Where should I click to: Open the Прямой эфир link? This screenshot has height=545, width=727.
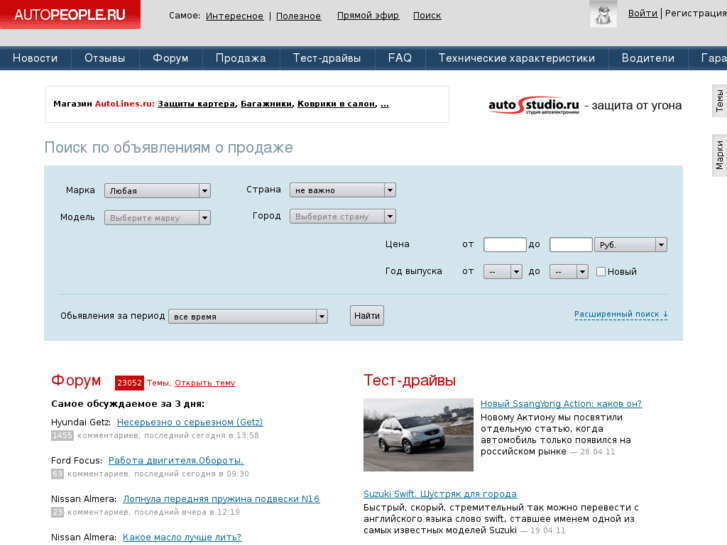click(368, 15)
